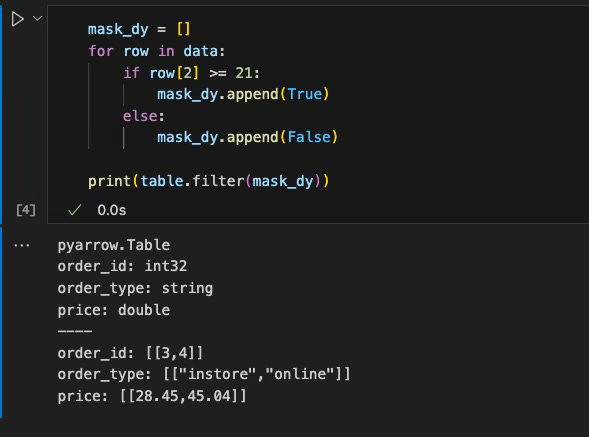589x437 pixels.
Task: Click the 'for row in data:' line
Action: (156, 51)
